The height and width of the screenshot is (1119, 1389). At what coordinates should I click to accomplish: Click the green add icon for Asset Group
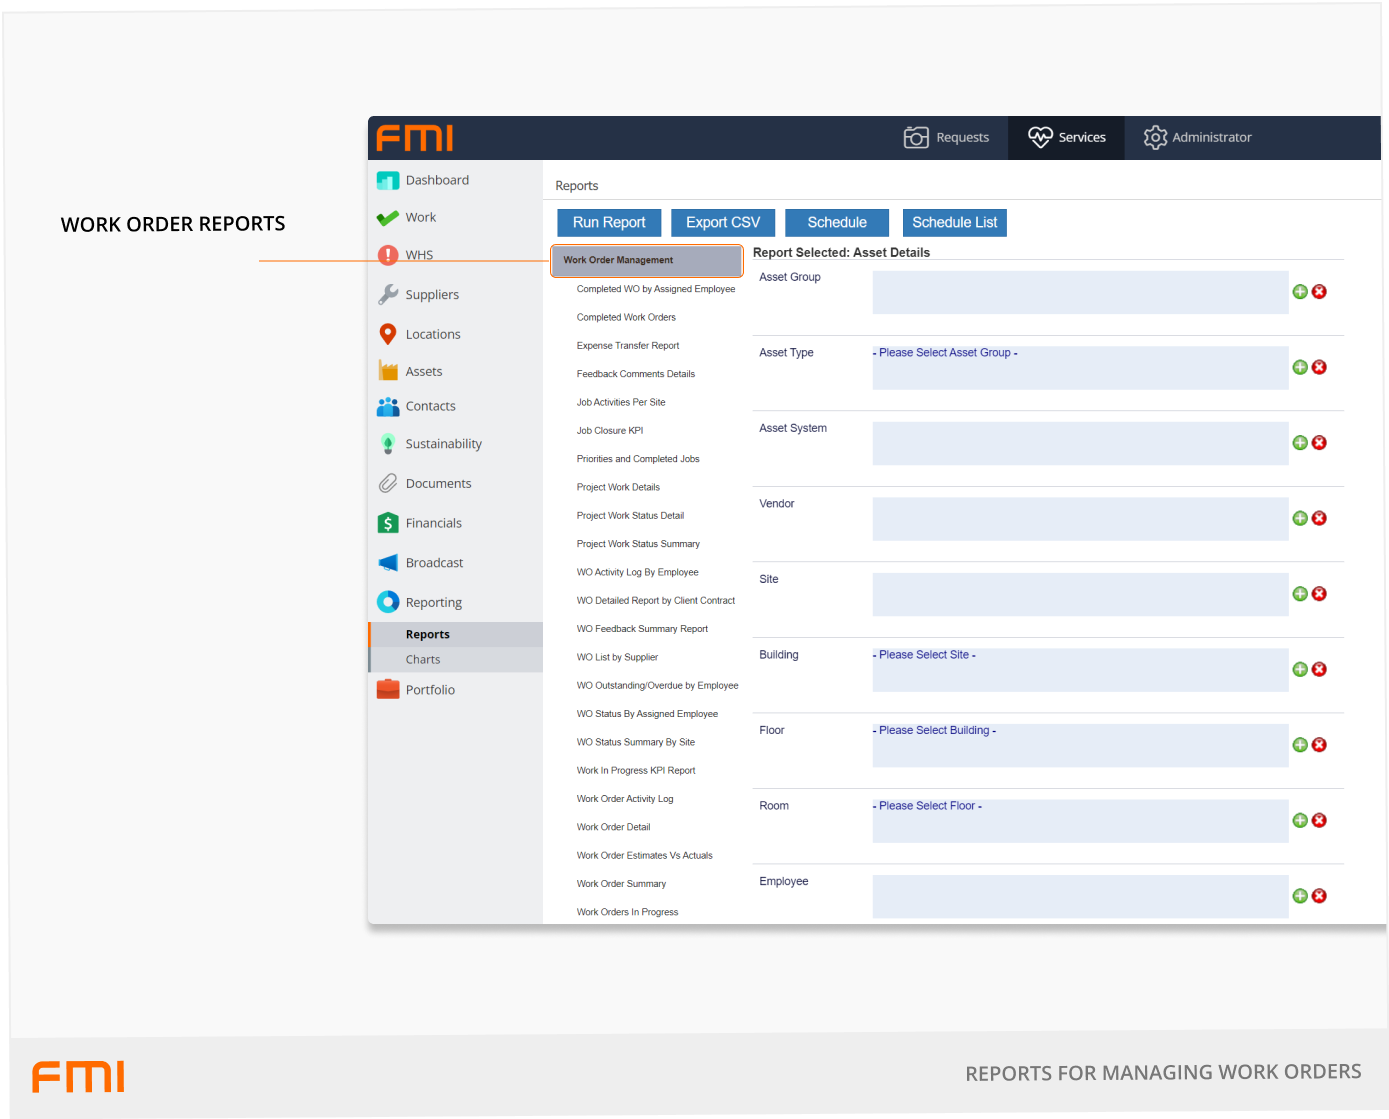coord(1300,292)
